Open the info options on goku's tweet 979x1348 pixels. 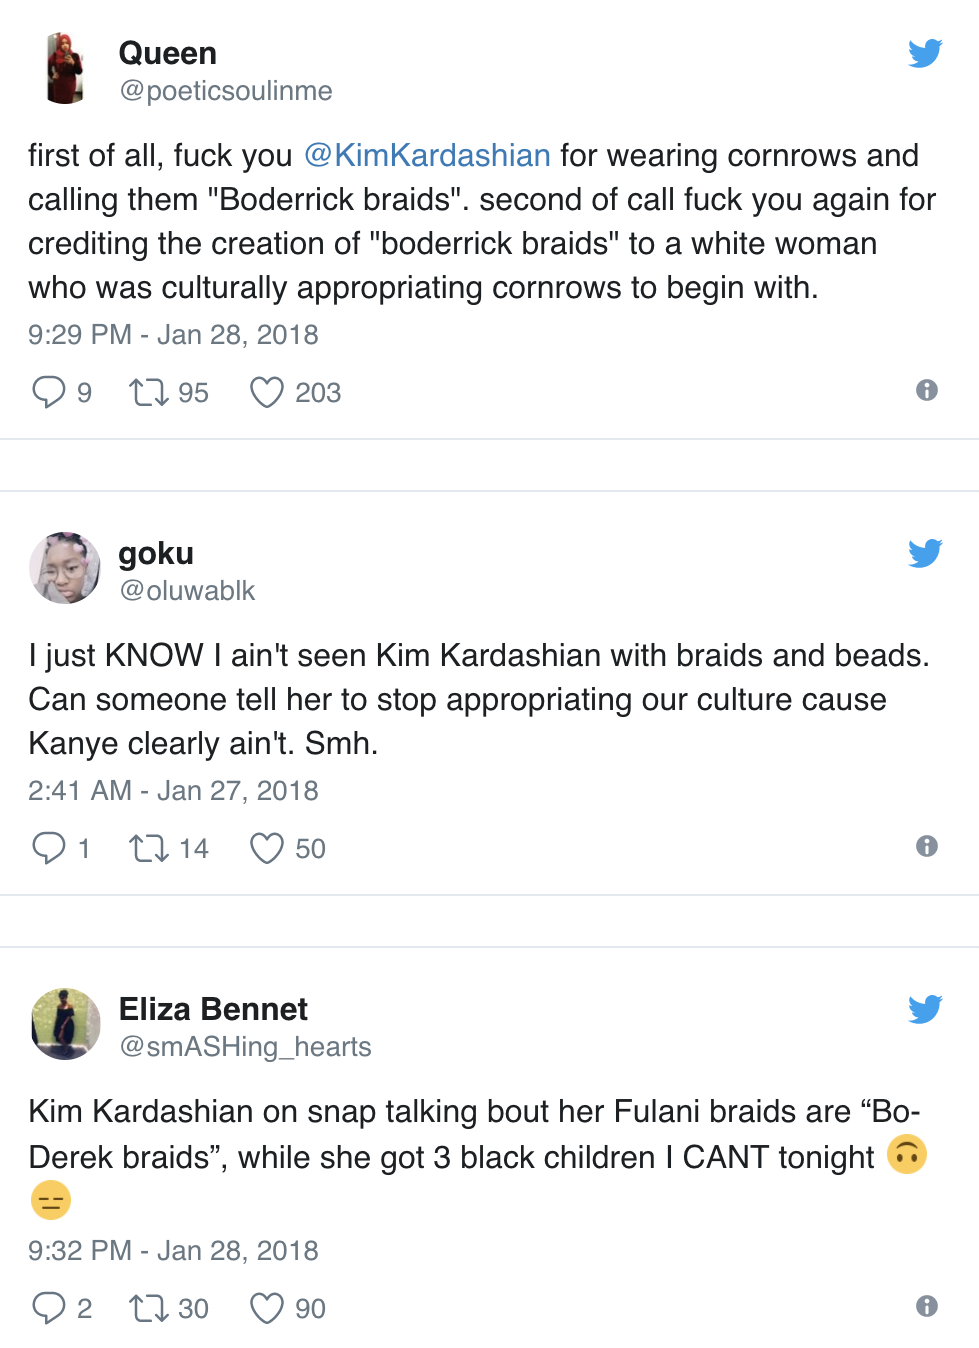[x=925, y=846]
